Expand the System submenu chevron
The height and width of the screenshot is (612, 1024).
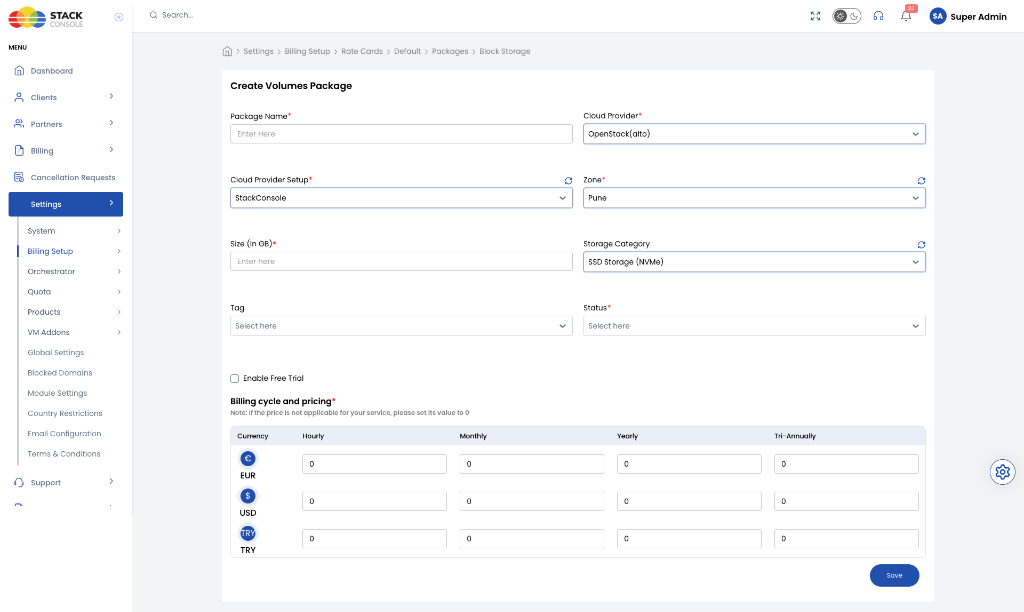point(119,231)
